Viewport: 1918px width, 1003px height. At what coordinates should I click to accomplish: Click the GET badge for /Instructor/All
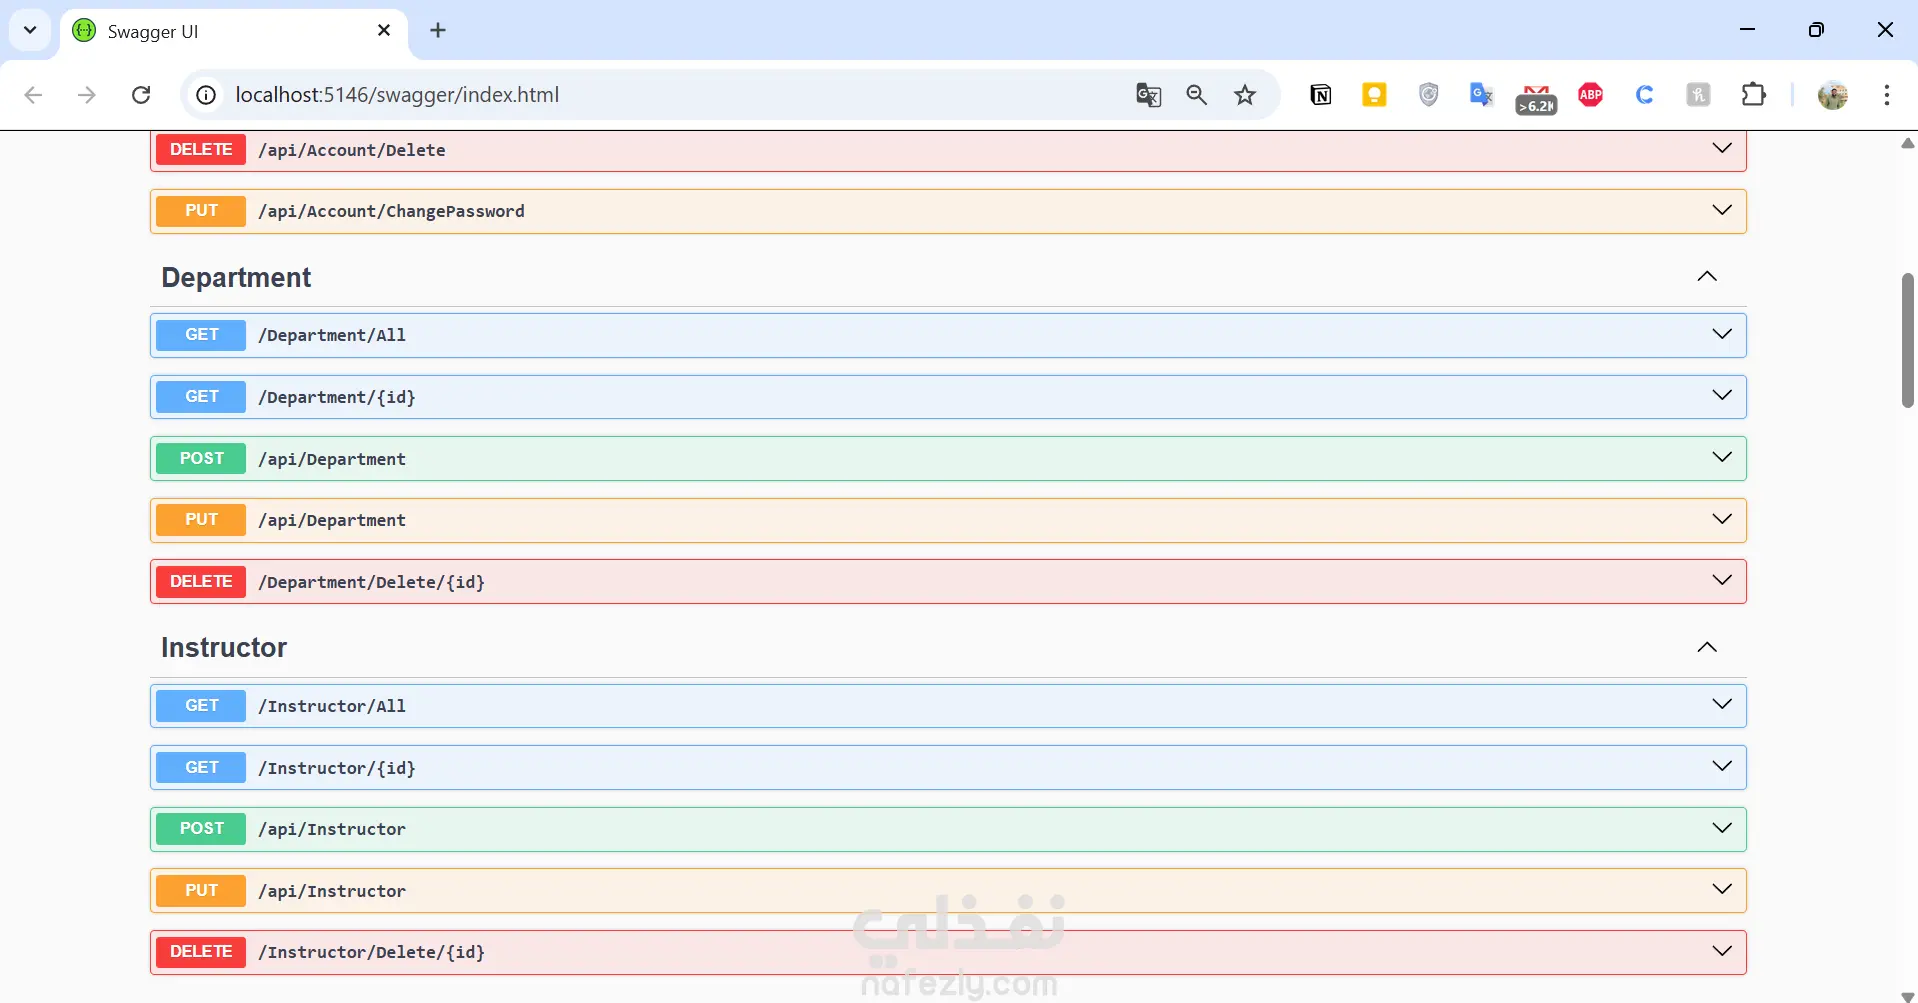(x=201, y=706)
